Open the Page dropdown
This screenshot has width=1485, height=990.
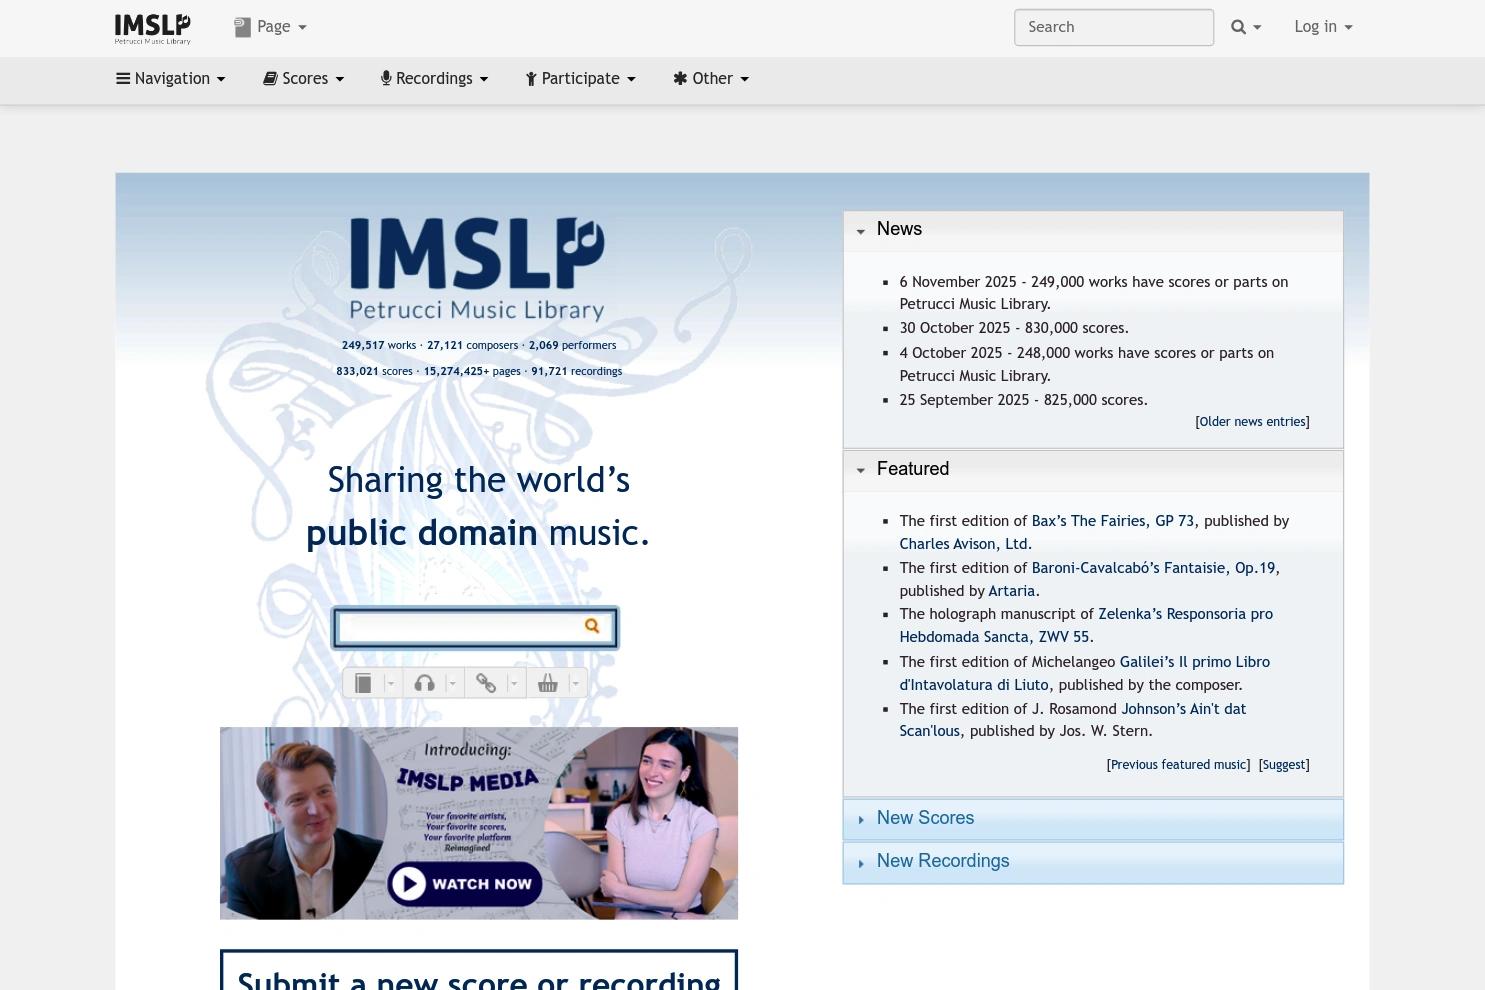pos(270,27)
